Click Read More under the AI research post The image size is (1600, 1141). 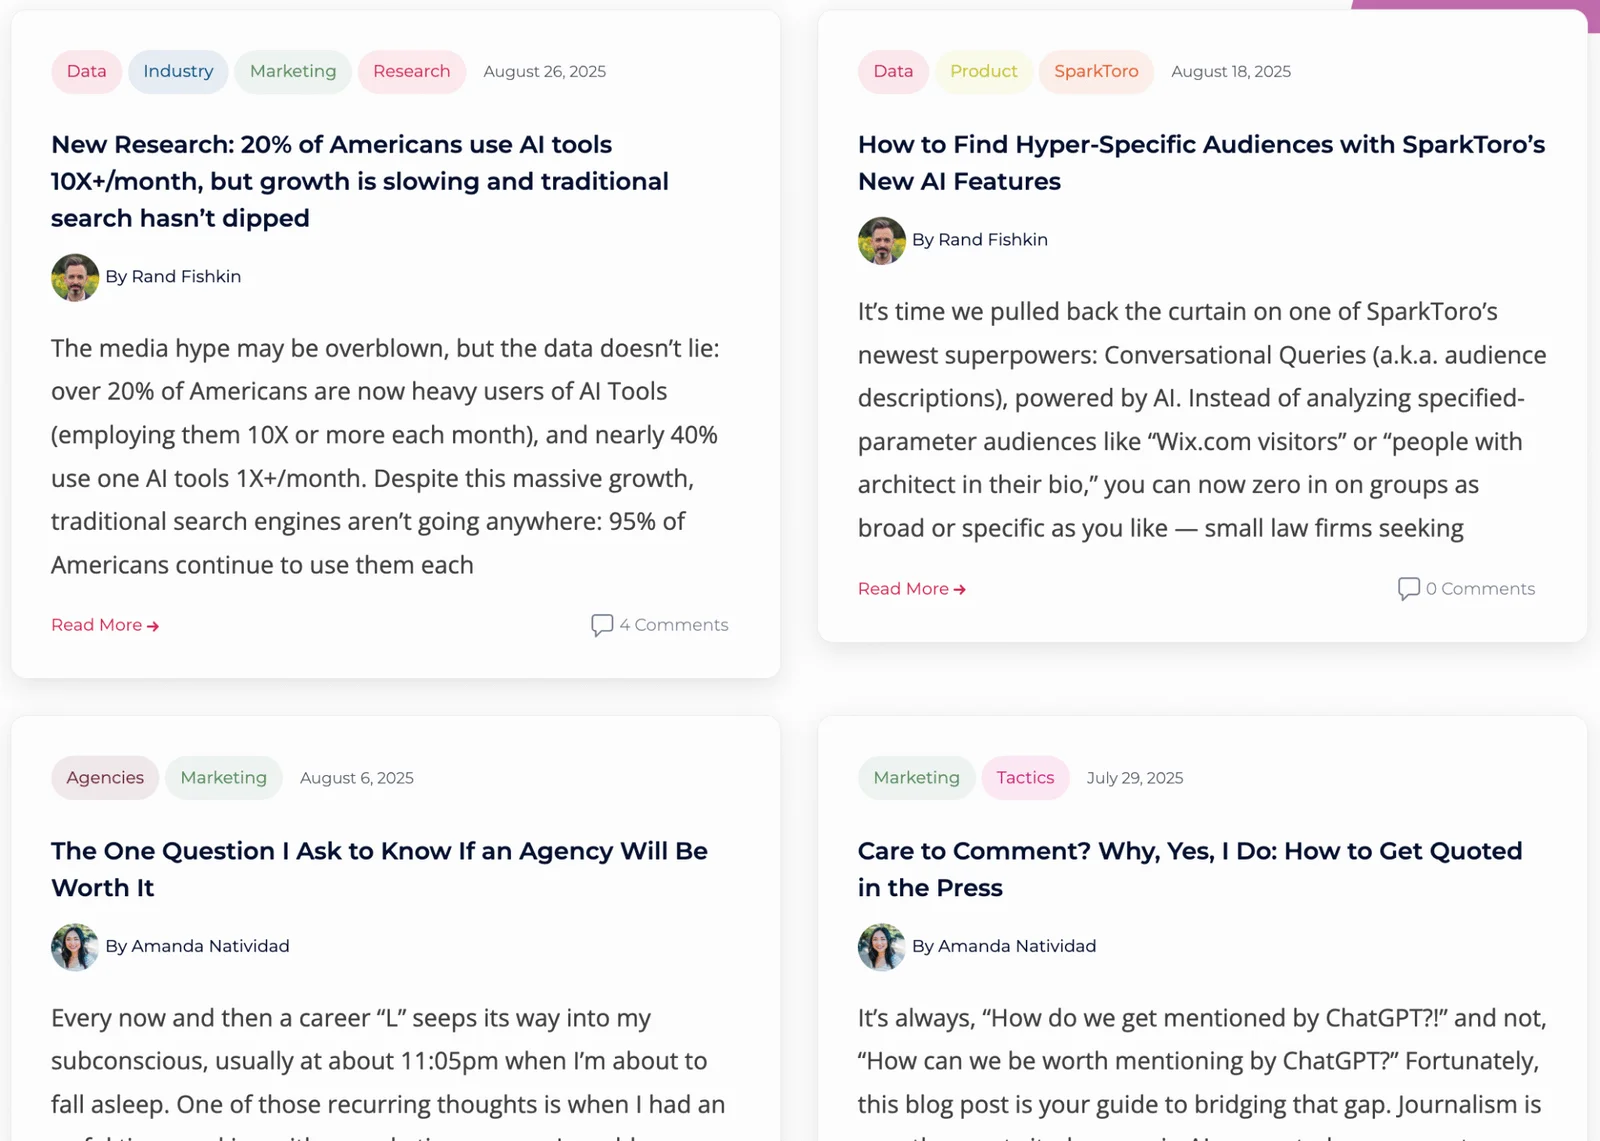[x=104, y=624]
